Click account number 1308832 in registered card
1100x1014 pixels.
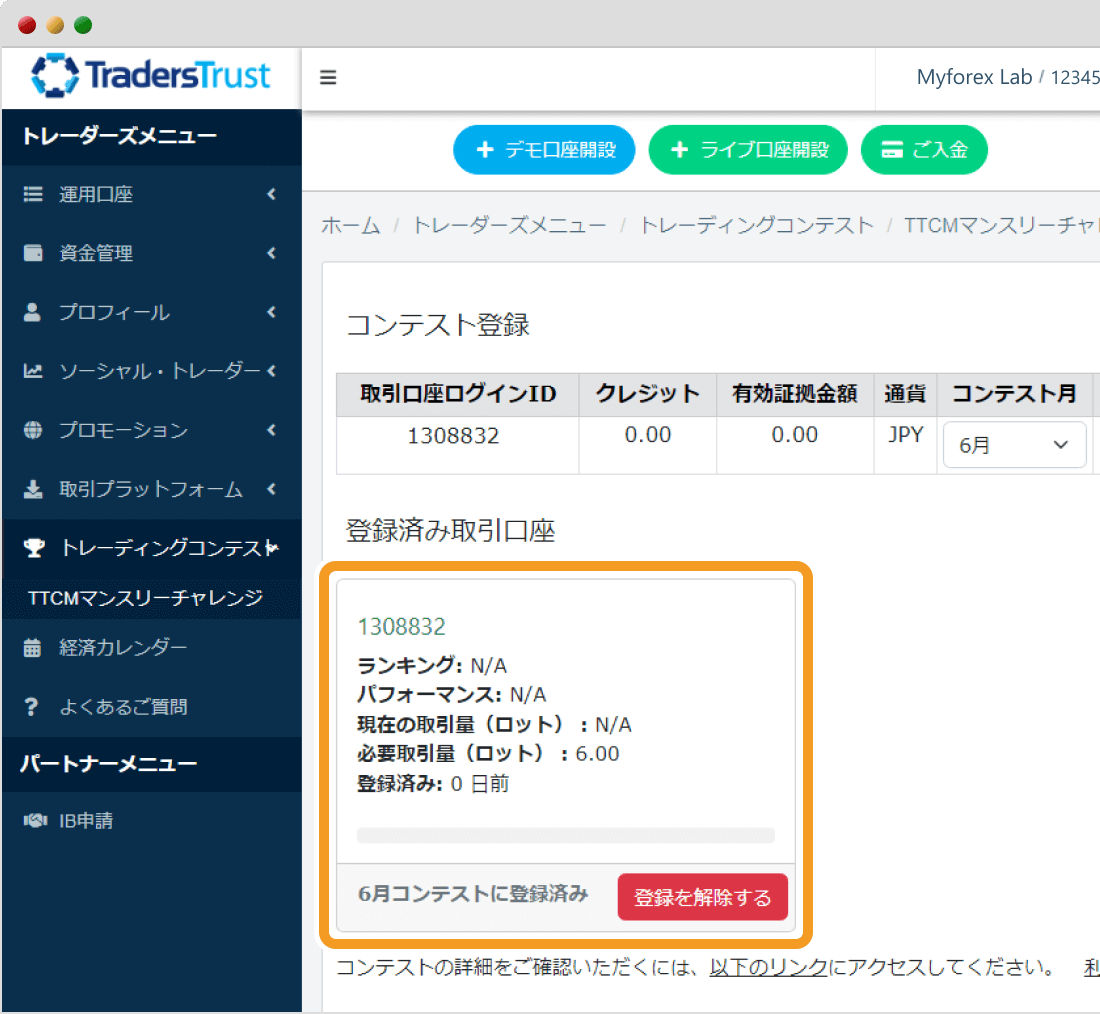tap(401, 627)
